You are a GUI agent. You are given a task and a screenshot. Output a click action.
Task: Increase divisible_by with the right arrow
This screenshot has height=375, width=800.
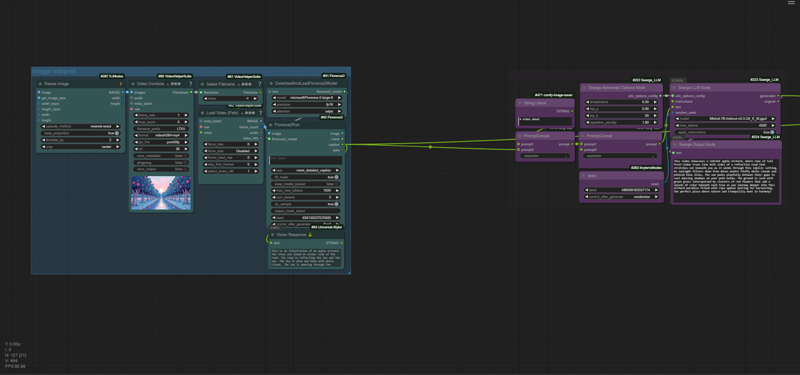[118, 139]
